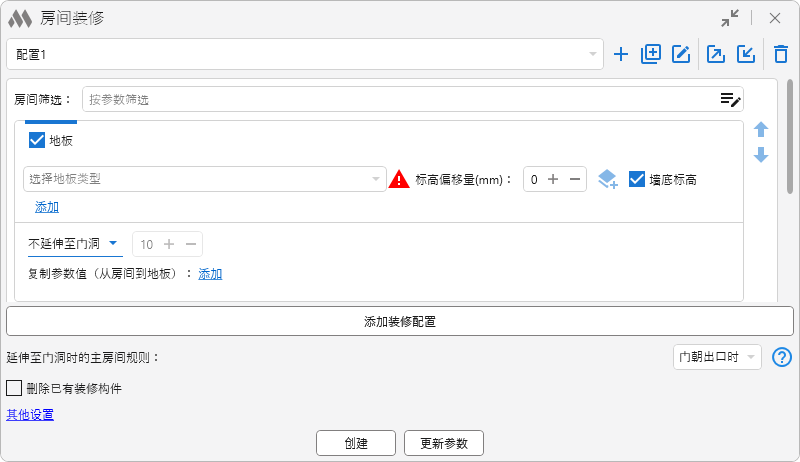The height and width of the screenshot is (462, 800).
Task: Expand the 选择地板类型 dropdown
Action: [x=204, y=179]
